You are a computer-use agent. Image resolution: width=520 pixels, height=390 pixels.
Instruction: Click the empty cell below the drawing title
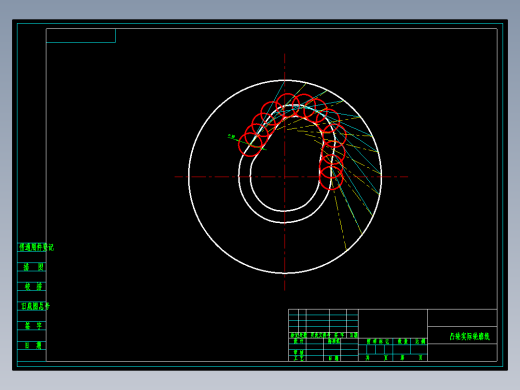click(462, 352)
